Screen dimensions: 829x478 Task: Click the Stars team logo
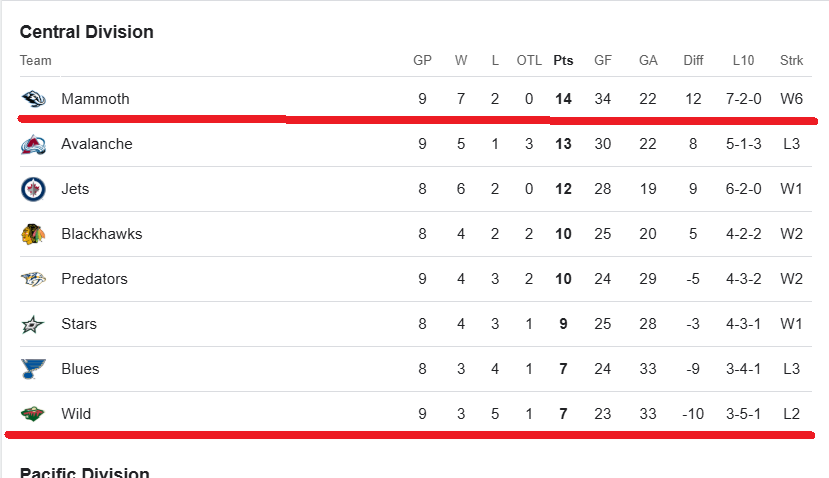[33, 324]
